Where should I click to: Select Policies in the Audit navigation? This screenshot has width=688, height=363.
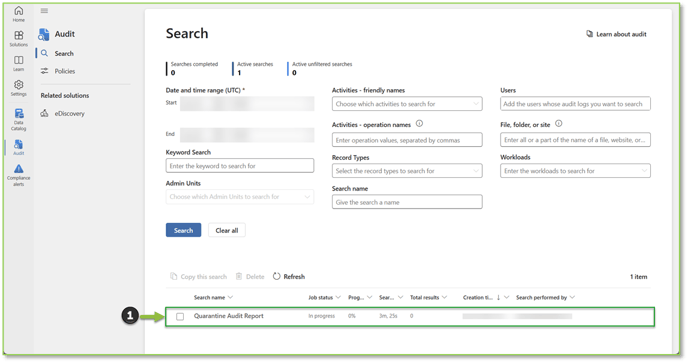pyautogui.click(x=64, y=71)
